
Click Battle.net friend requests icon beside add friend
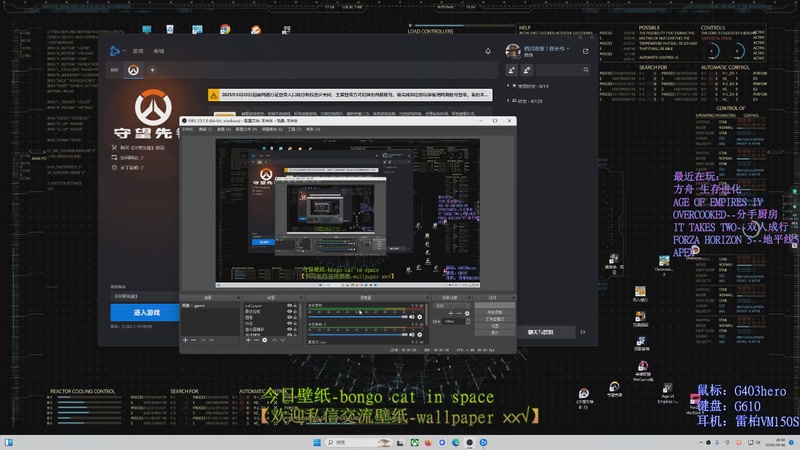point(527,70)
